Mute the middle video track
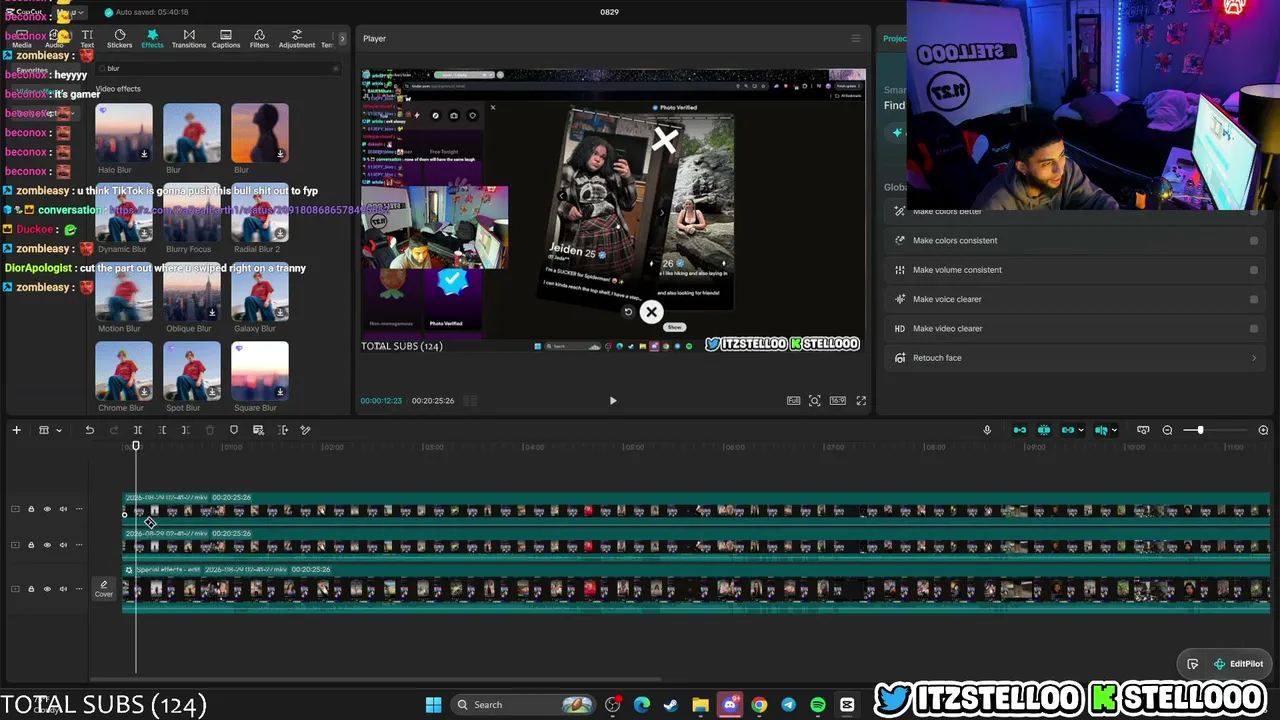 pos(63,545)
